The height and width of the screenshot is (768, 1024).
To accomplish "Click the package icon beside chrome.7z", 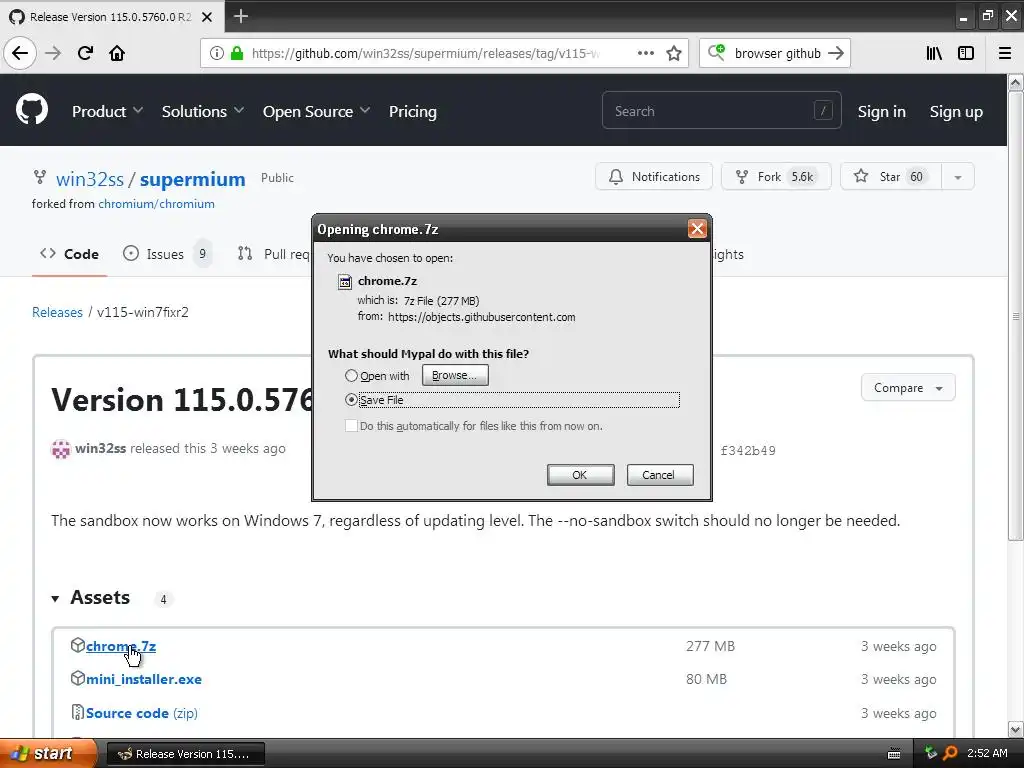I will [78, 645].
